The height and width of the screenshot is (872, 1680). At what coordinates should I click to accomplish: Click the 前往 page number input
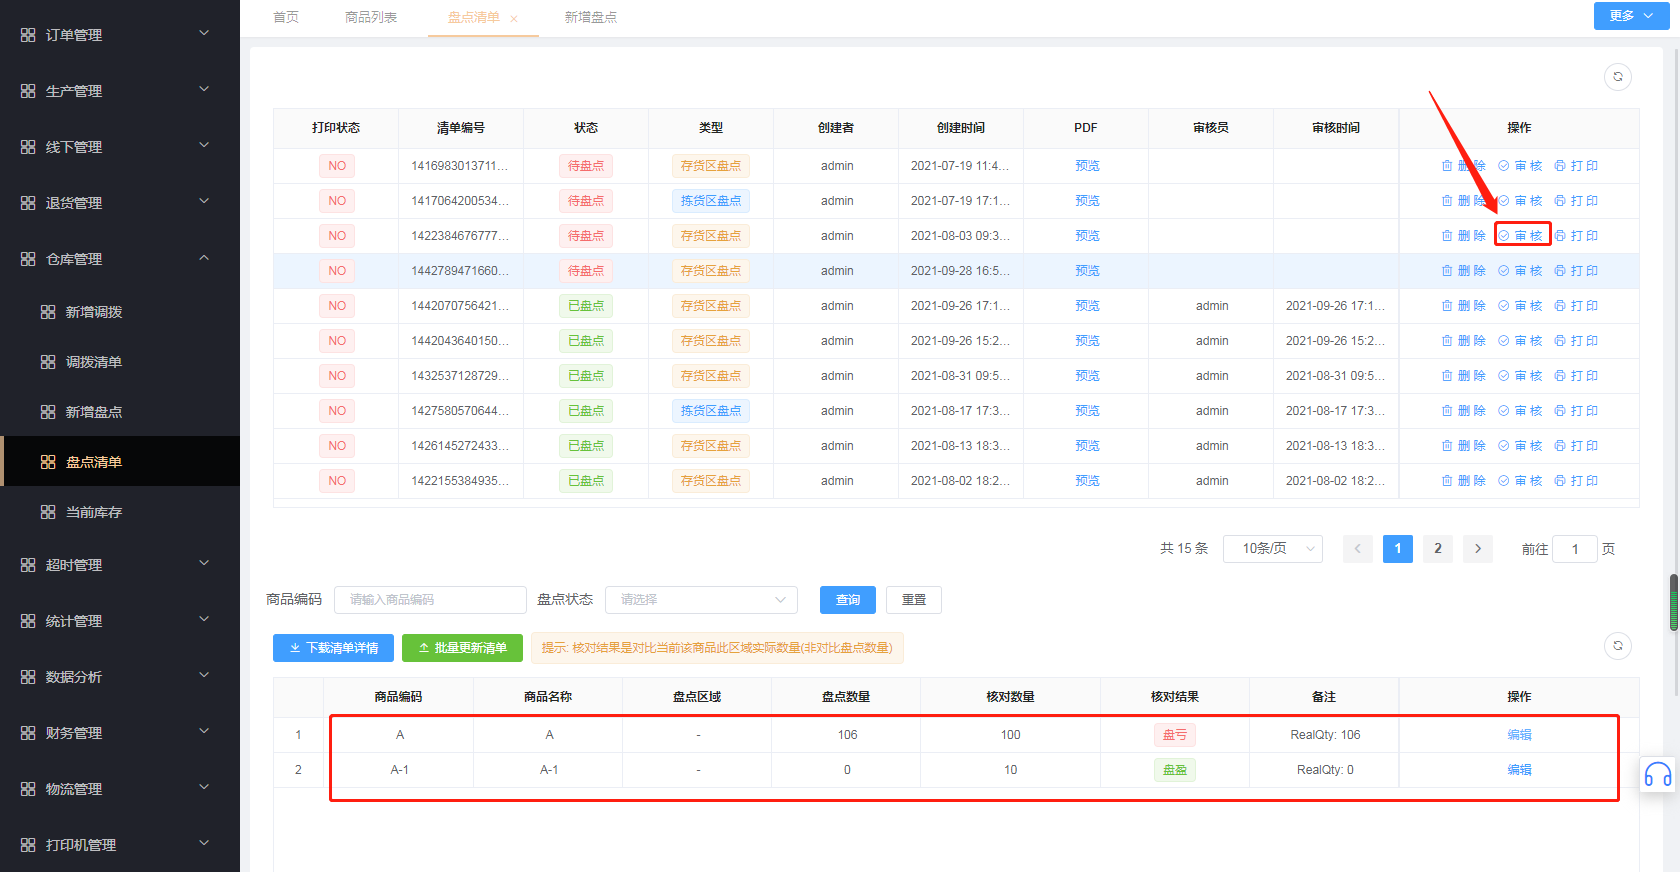click(1575, 549)
